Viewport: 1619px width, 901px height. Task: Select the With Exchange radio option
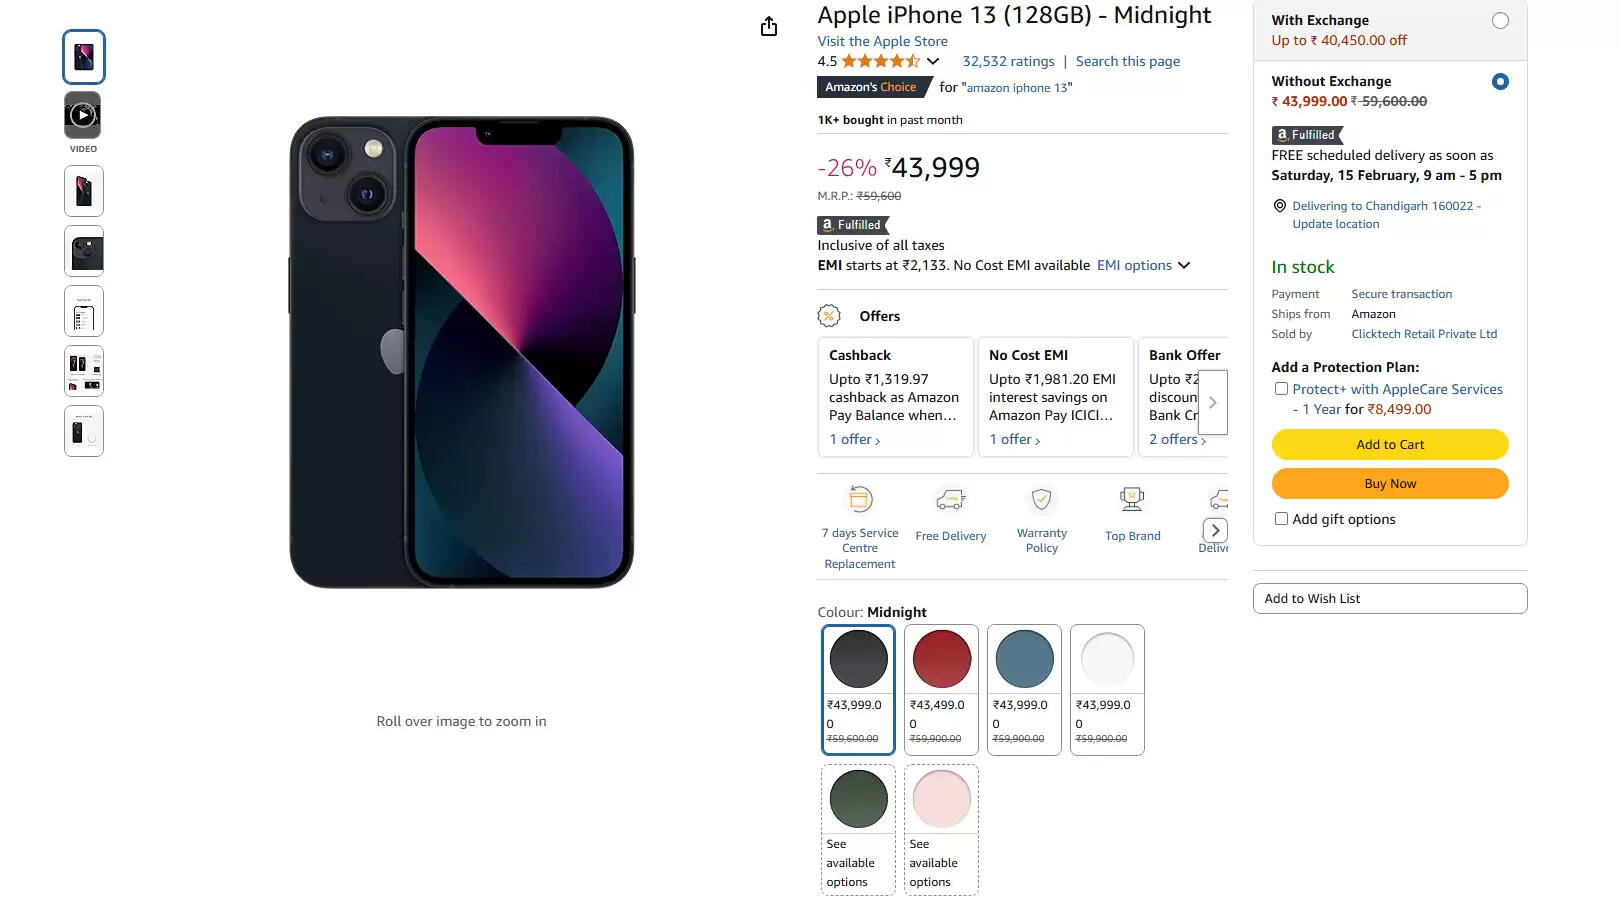(1500, 21)
